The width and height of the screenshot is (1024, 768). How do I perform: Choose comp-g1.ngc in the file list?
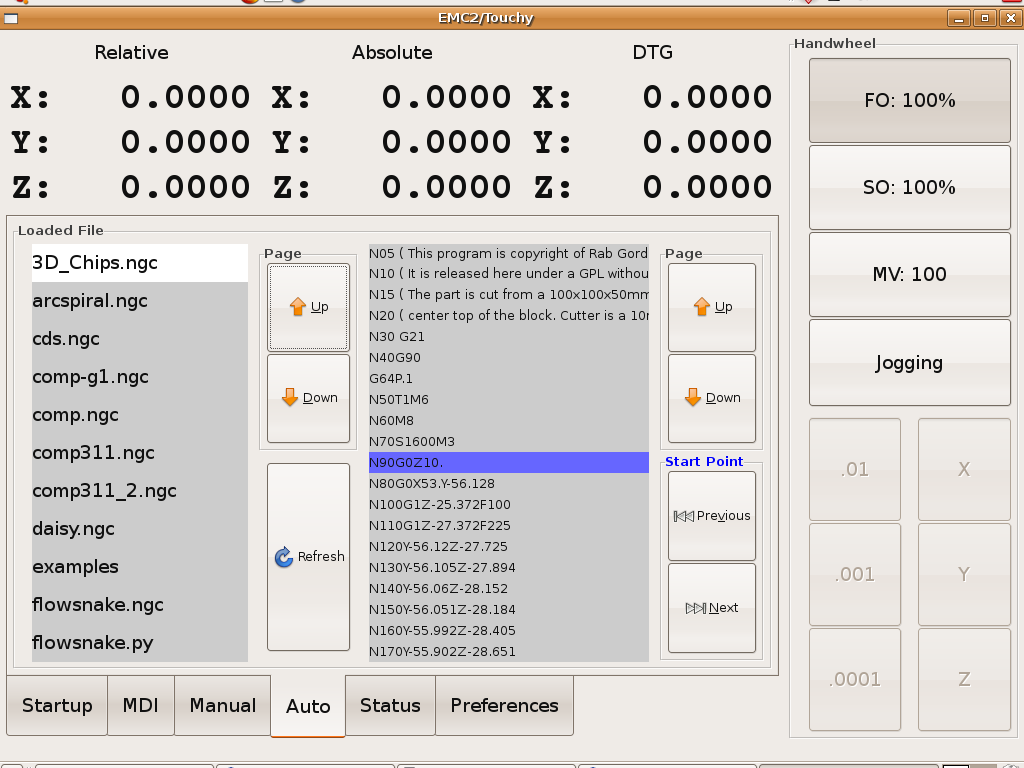coord(140,377)
